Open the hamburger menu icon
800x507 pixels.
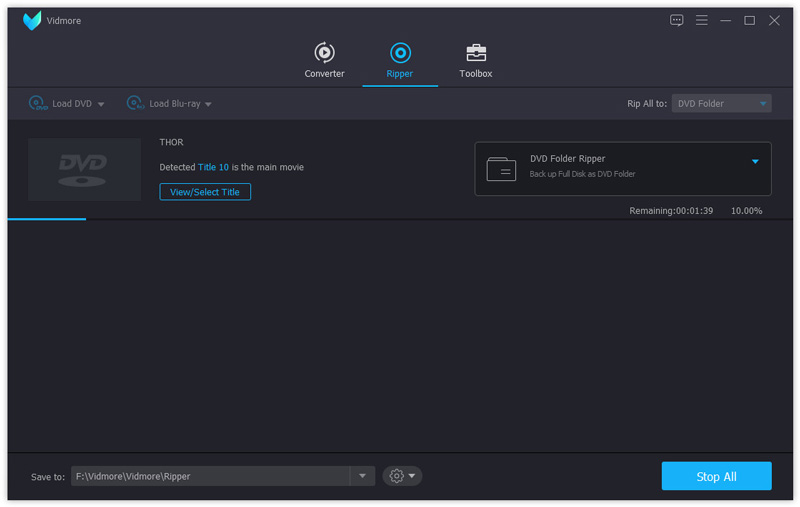click(x=702, y=20)
